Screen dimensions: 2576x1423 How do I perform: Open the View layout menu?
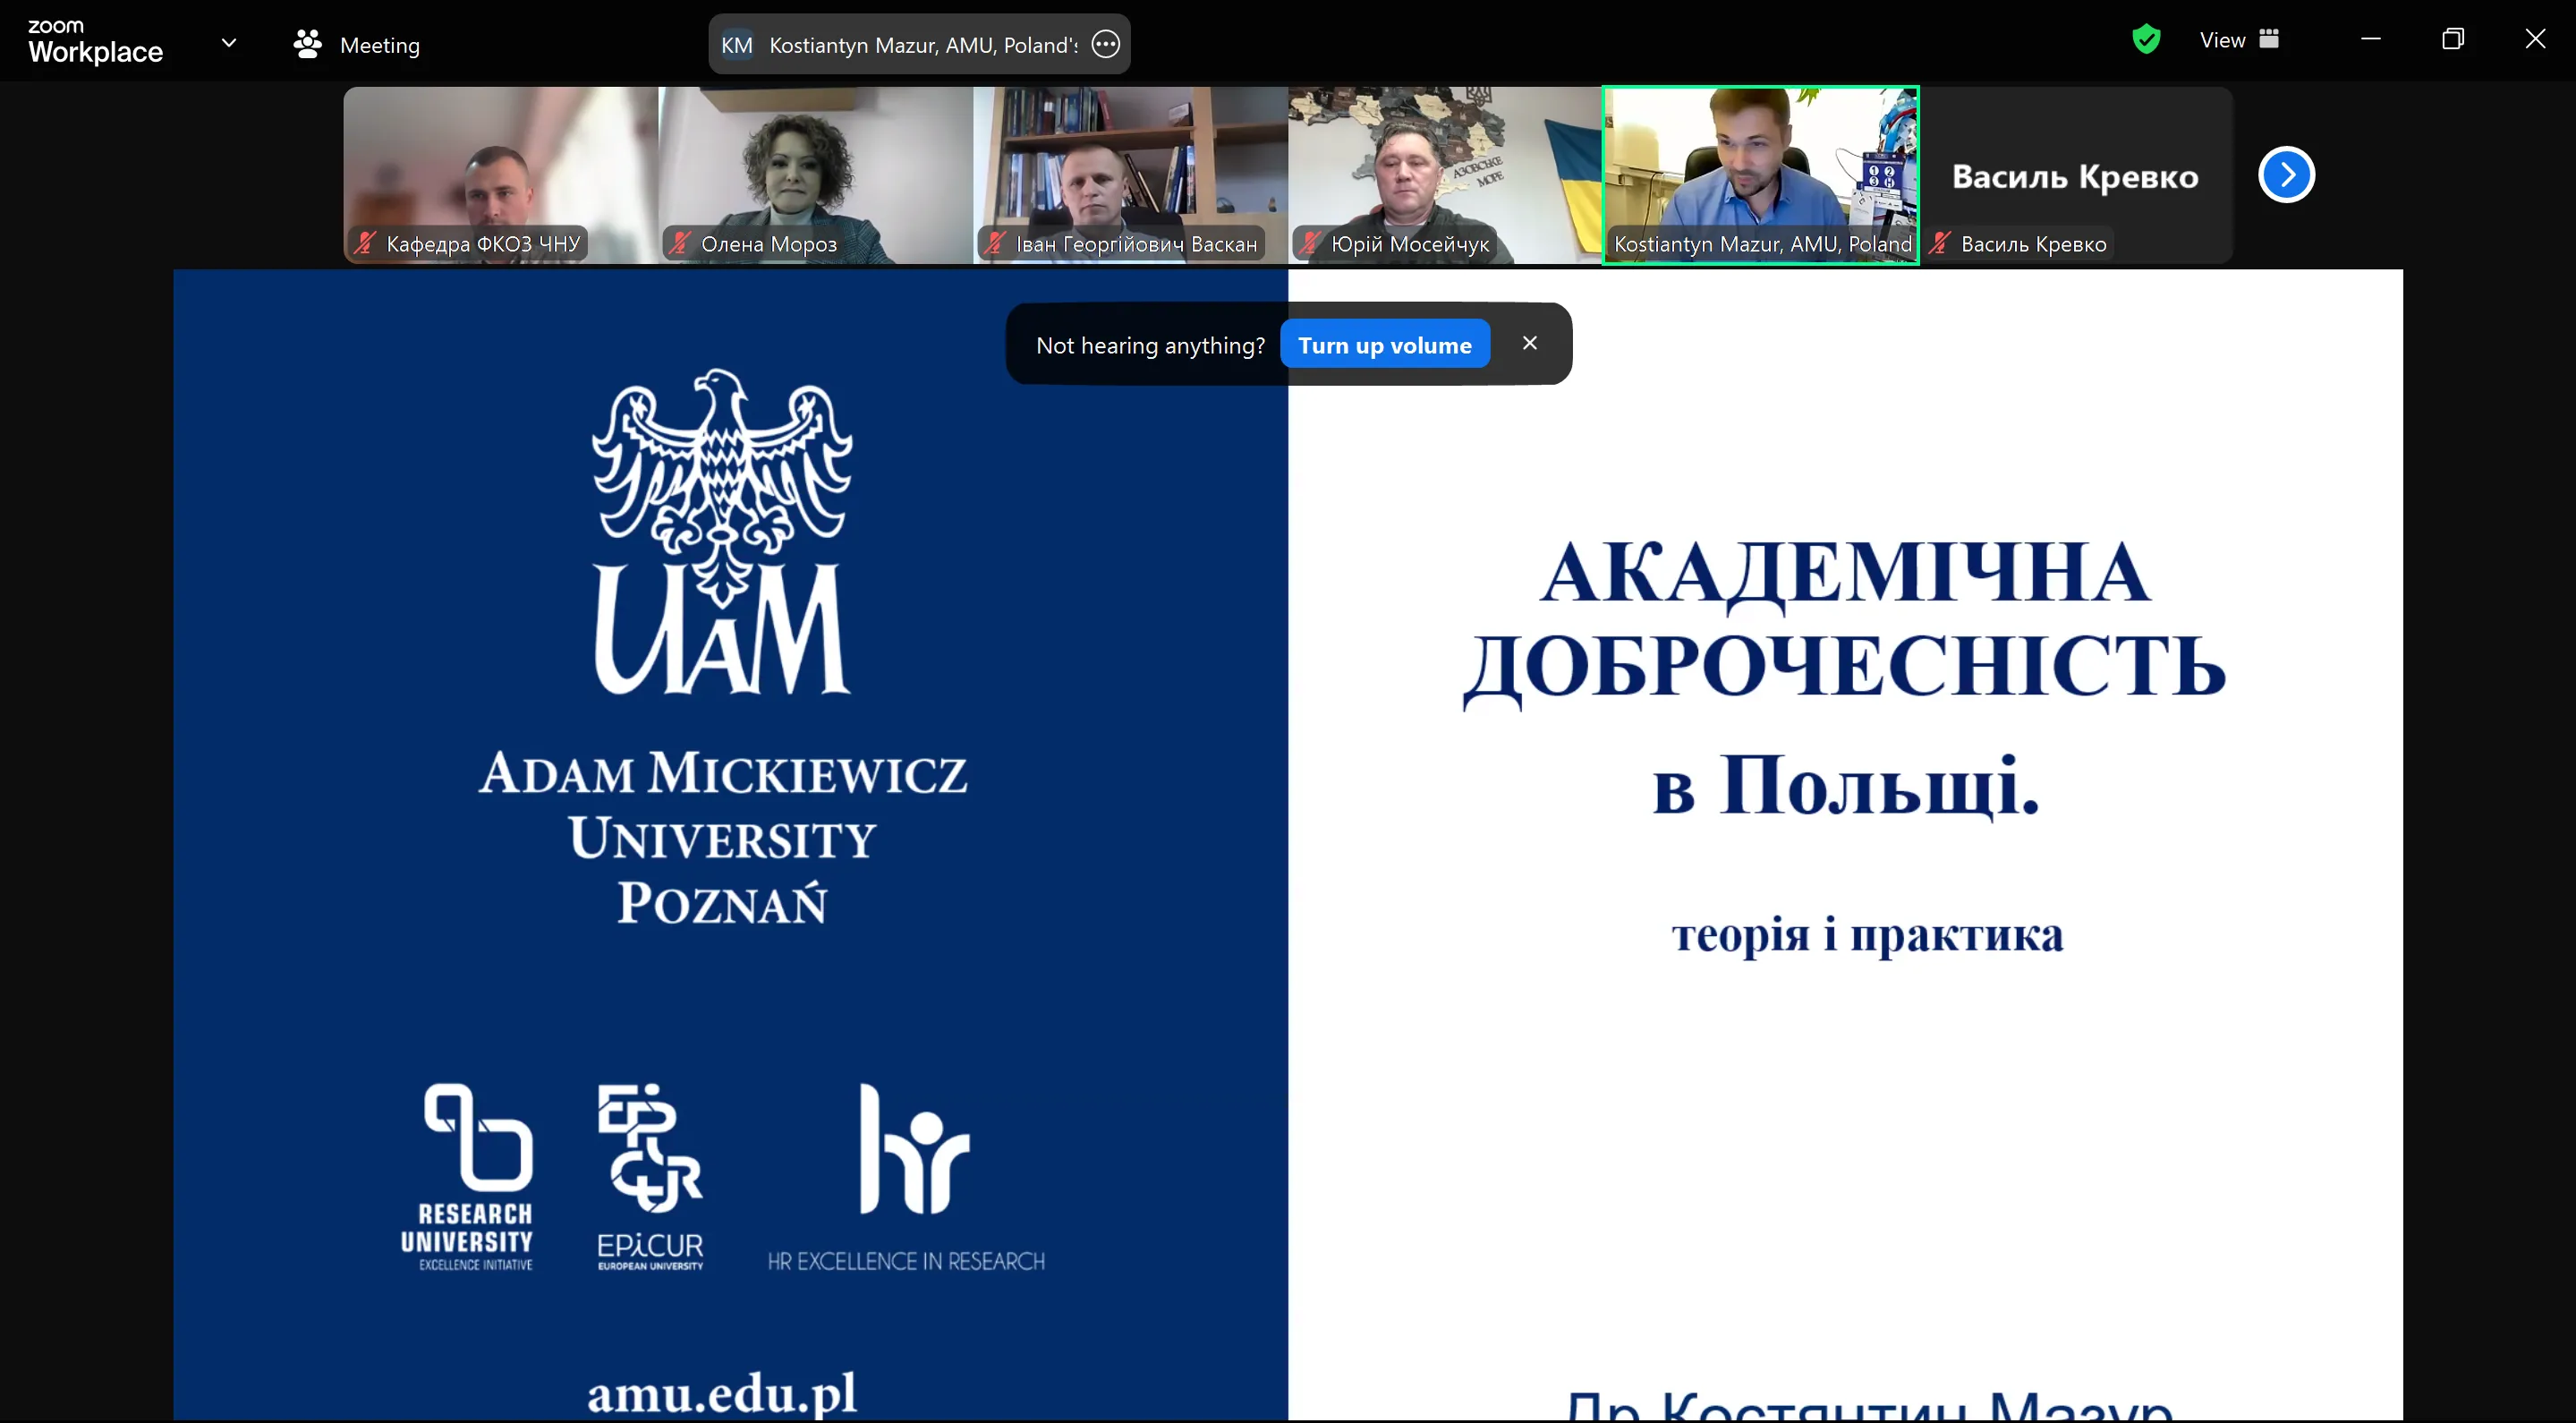point(2239,40)
